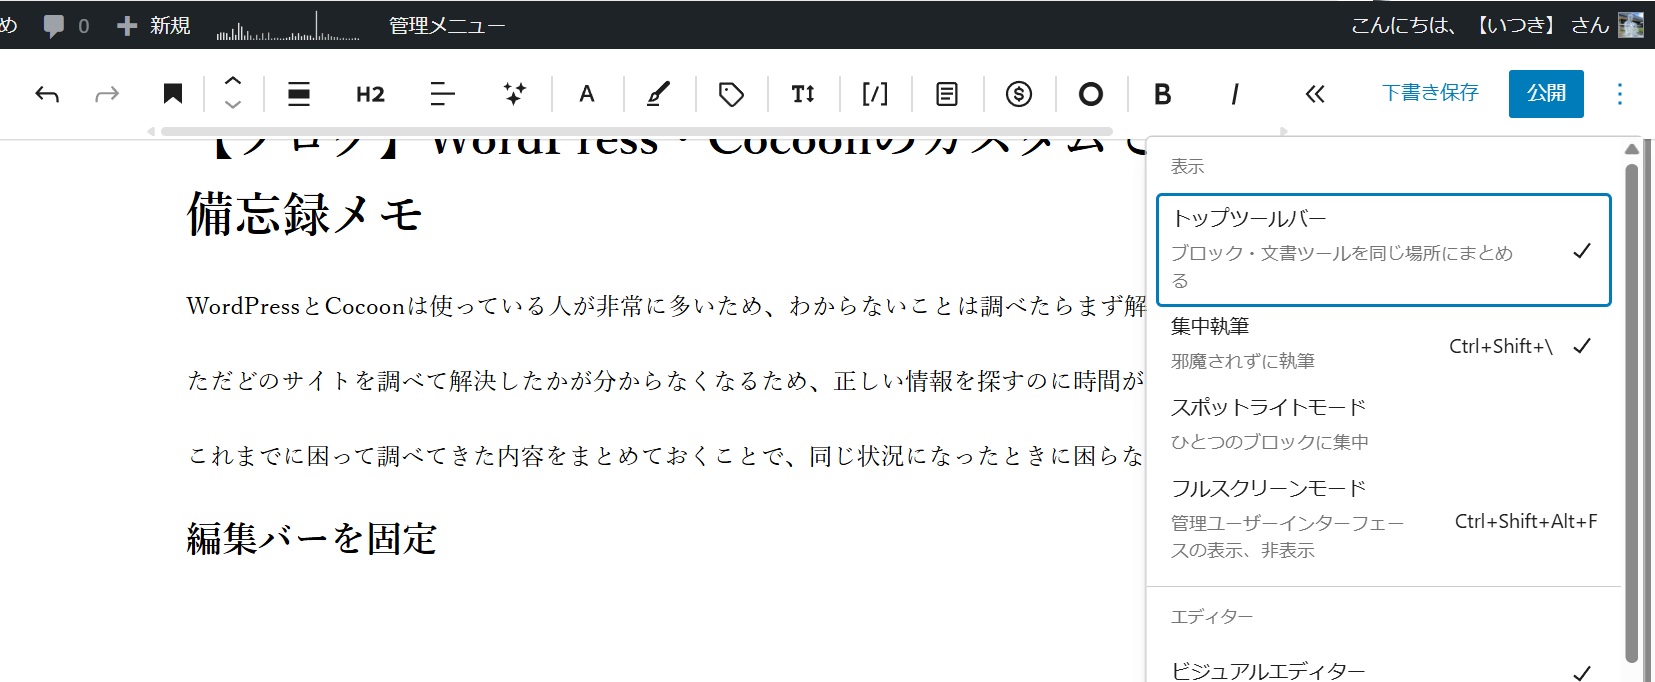
Task: Click the こんにちは、【いつき】さん account greeting
Action: click(x=1480, y=25)
